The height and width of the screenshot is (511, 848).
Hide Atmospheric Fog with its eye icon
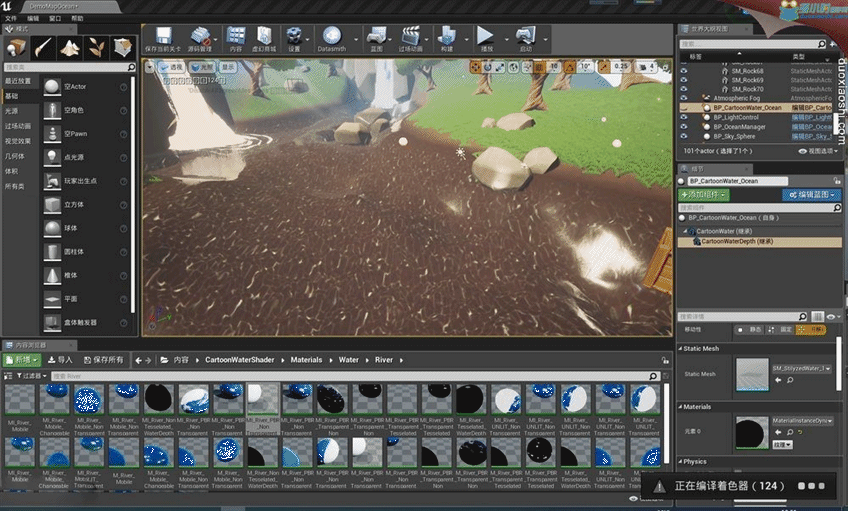(x=684, y=98)
